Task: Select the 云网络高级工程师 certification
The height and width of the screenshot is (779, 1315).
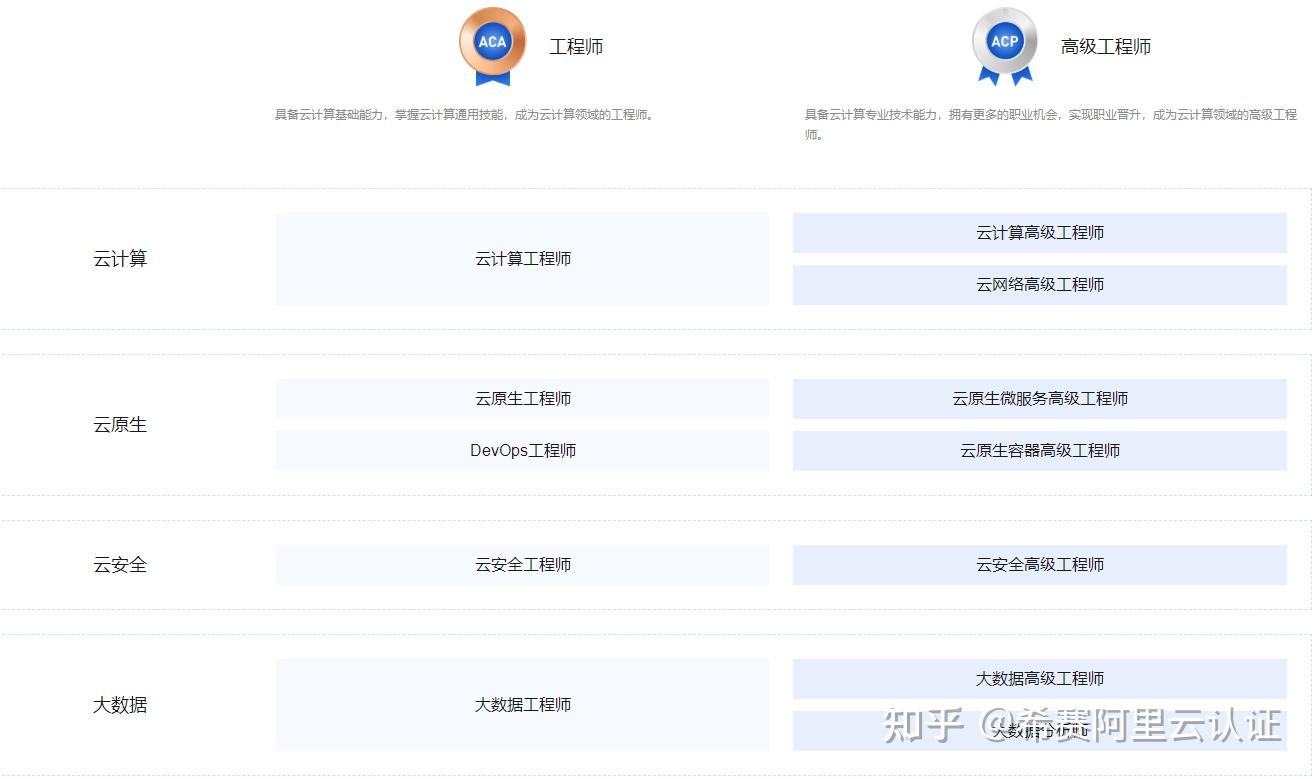Action: 1040,284
